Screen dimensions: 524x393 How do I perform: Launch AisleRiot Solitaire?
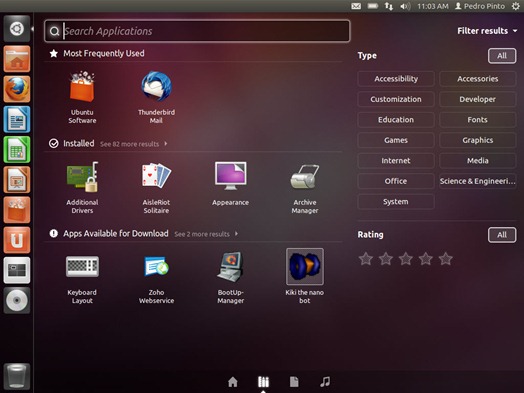[156, 187]
